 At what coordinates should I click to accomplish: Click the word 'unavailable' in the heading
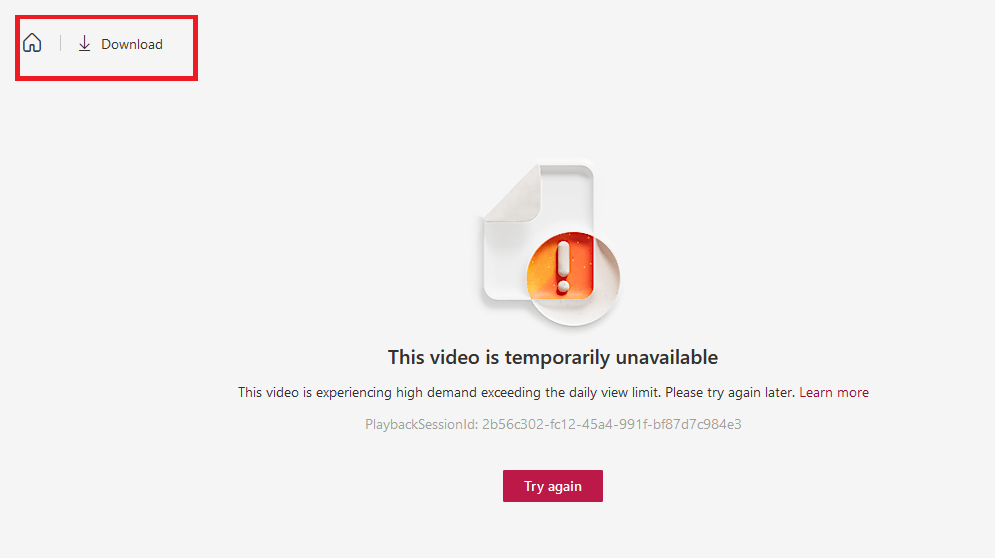pos(667,357)
